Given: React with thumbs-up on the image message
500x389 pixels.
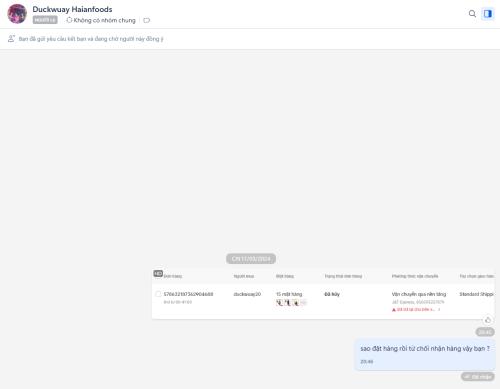Looking at the screenshot, I should [488, 320].
